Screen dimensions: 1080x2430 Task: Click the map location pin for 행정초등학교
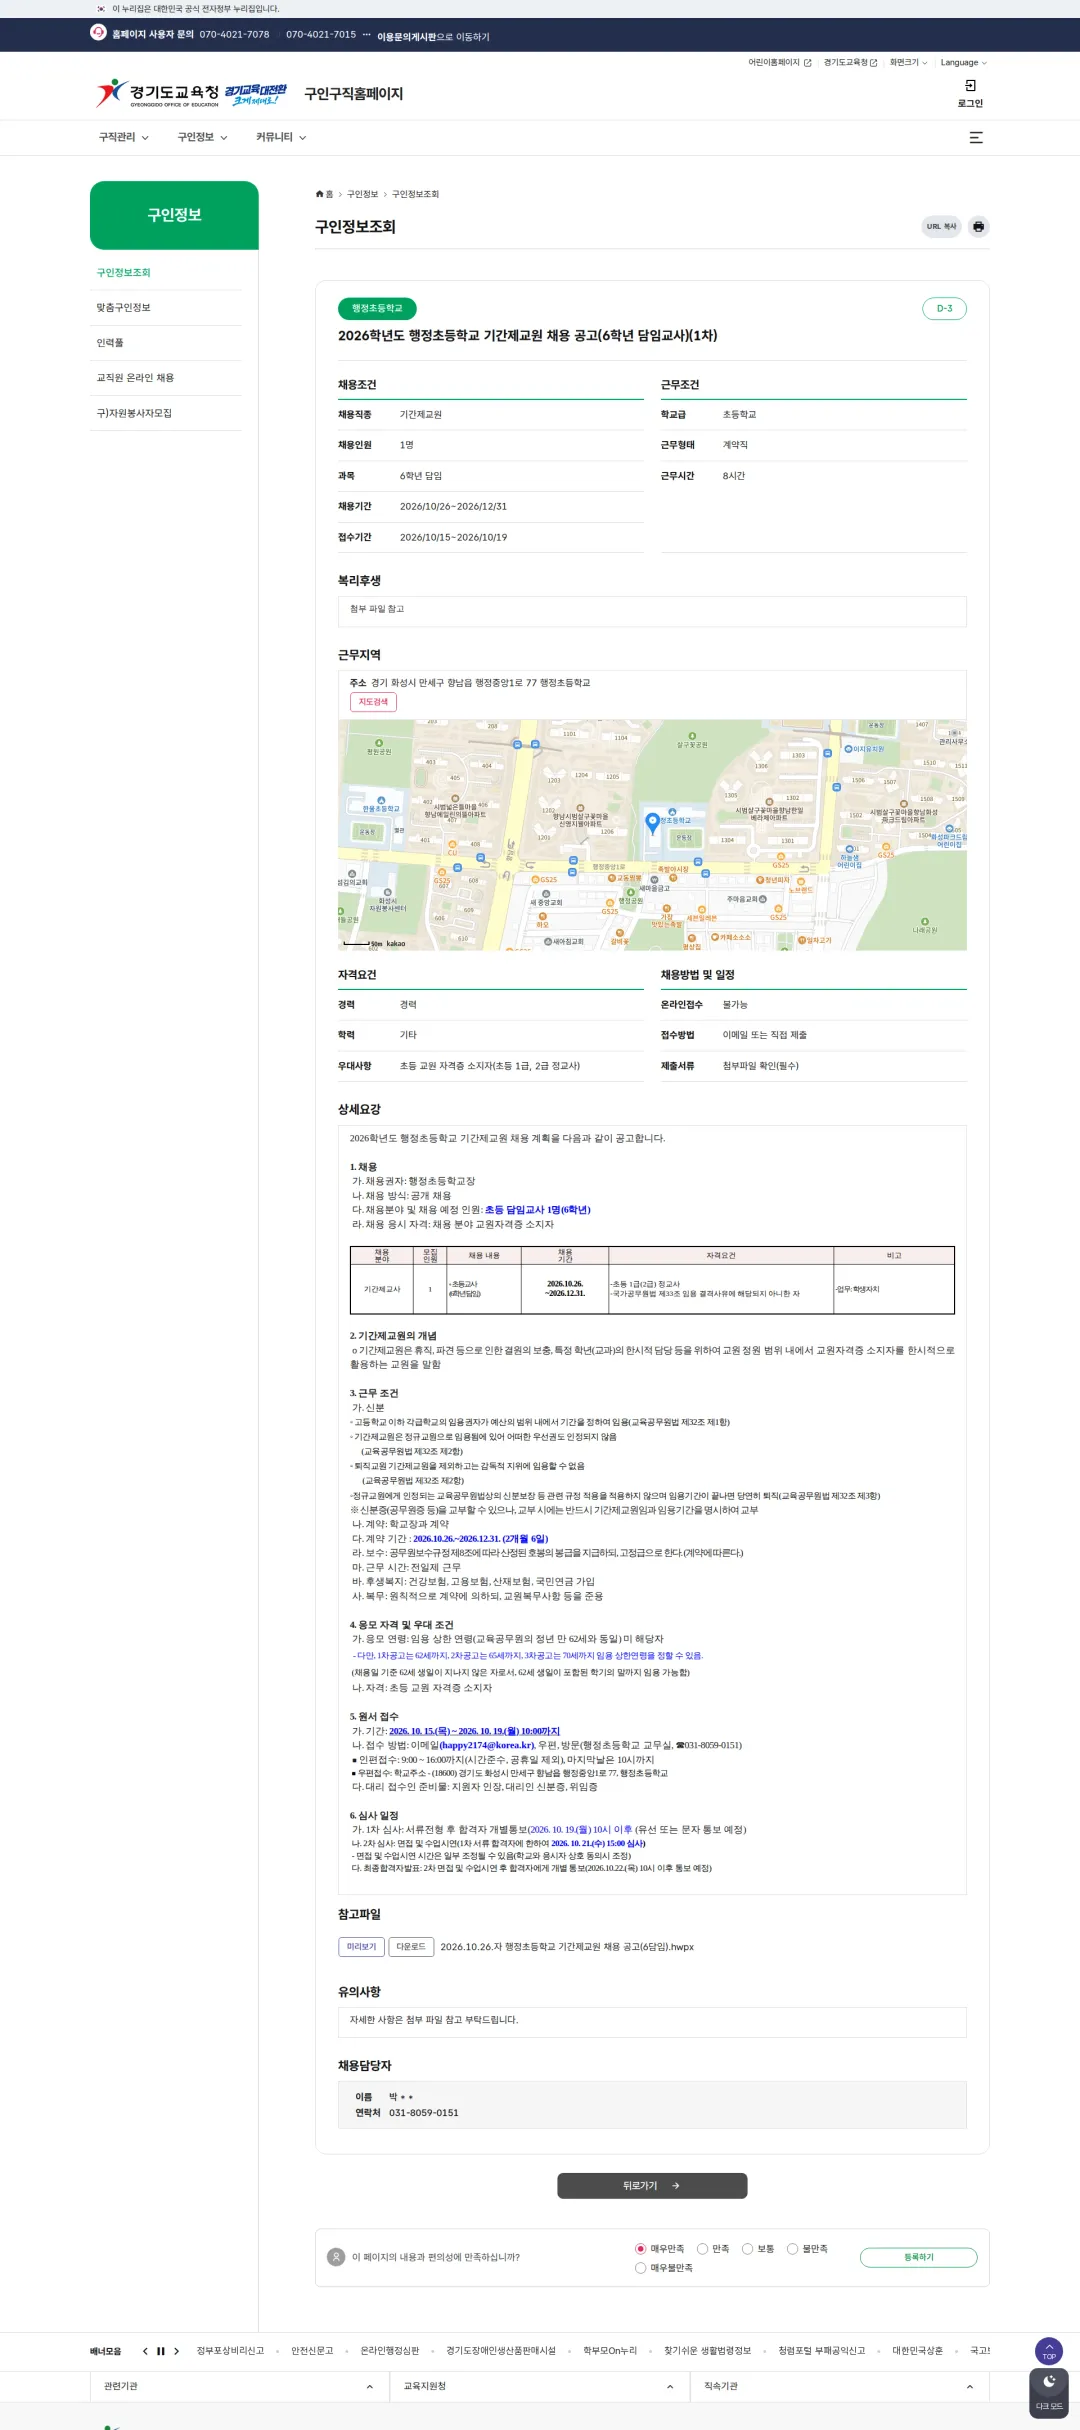[x=653, y=823]
